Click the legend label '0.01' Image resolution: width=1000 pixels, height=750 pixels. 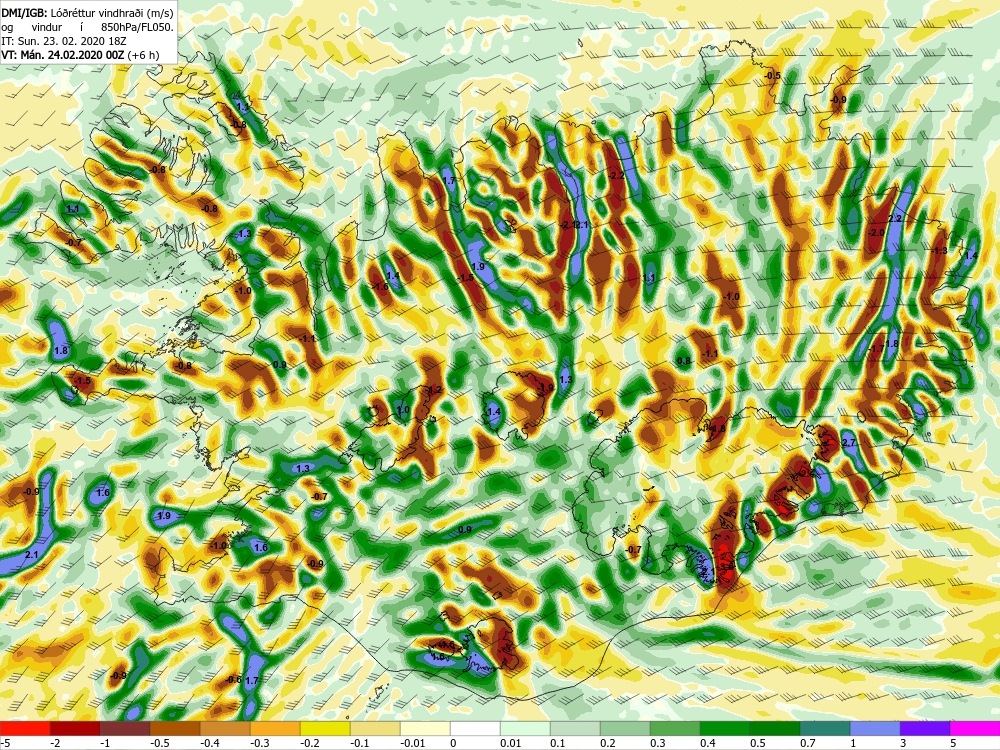(511, 743)
